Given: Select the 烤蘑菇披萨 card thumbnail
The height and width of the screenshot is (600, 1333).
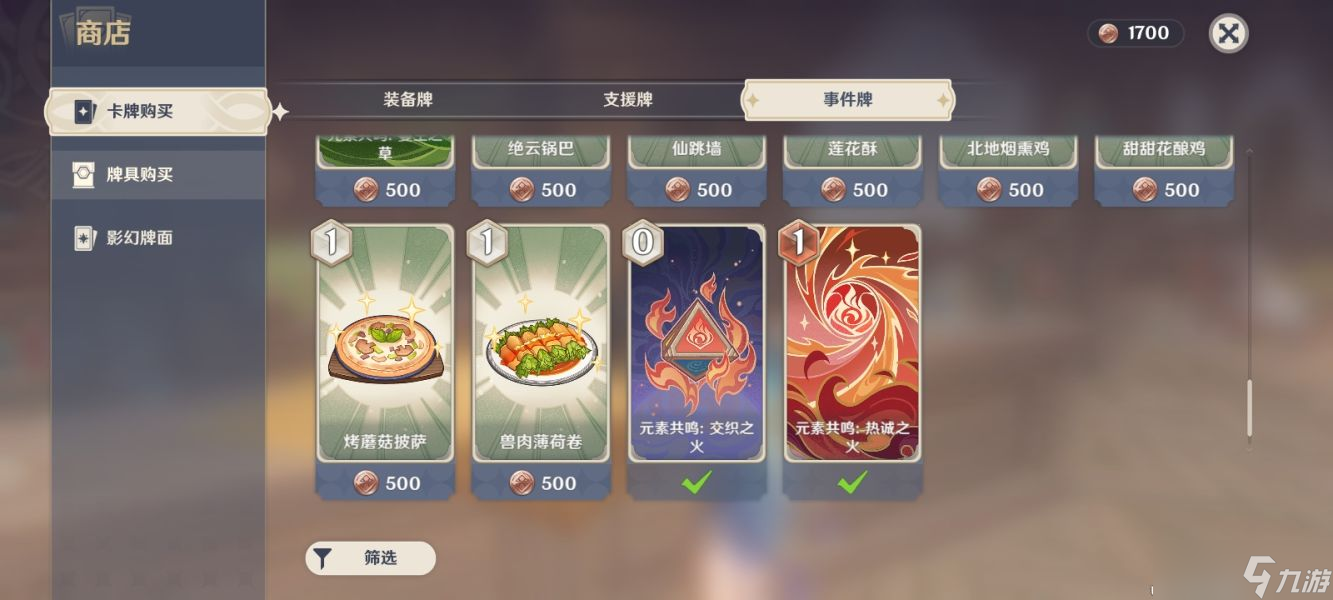Looking at the screenshot, I should pyautogui.click(x=385, y=343).
